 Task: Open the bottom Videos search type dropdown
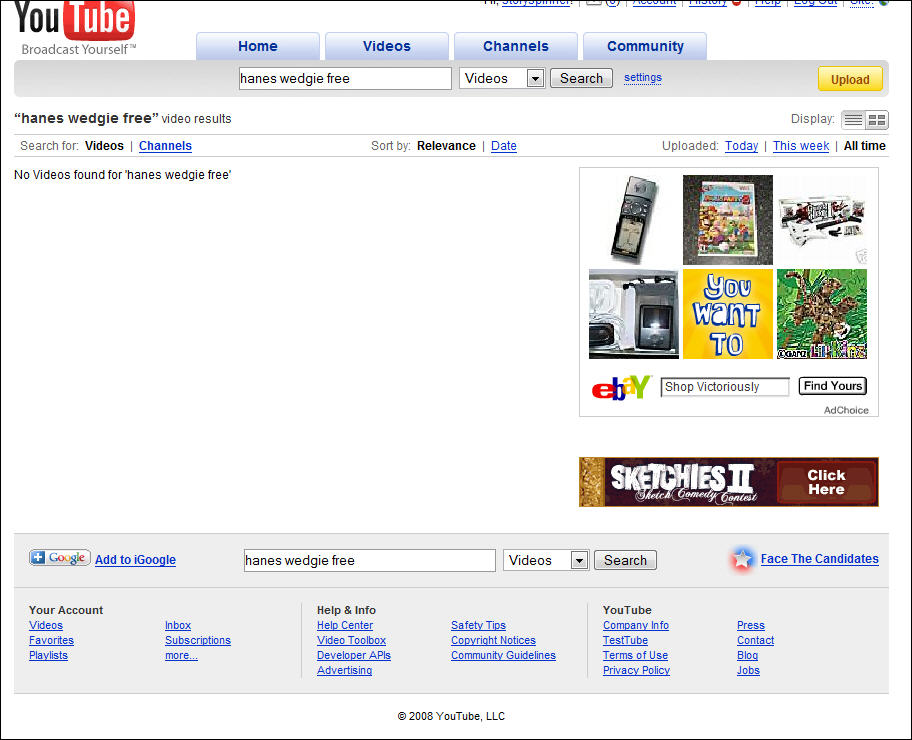point(546,560)
